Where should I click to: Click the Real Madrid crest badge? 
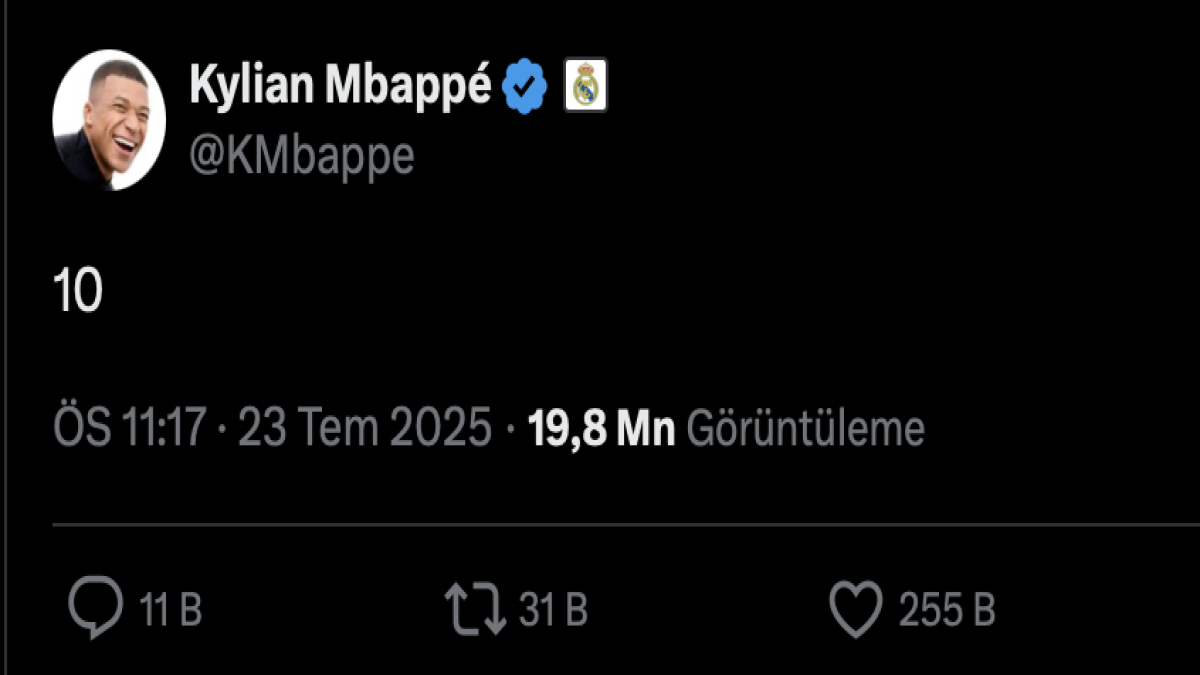[x=585, y=87]
